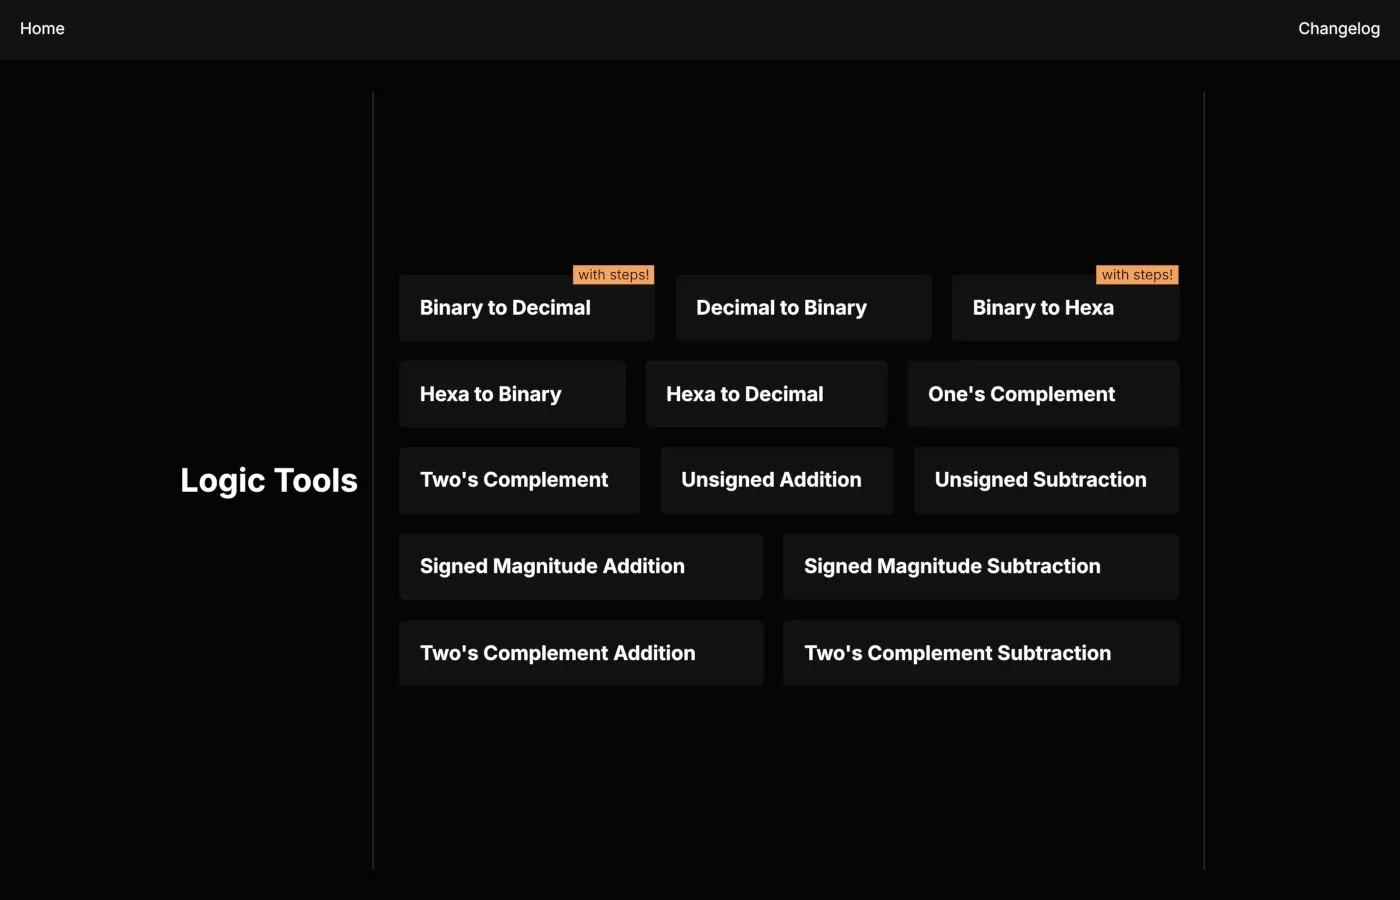Screen dimensions: 1400x900
Task: Open the Binary to Hexa tool
Action: tap(1065, 307)
